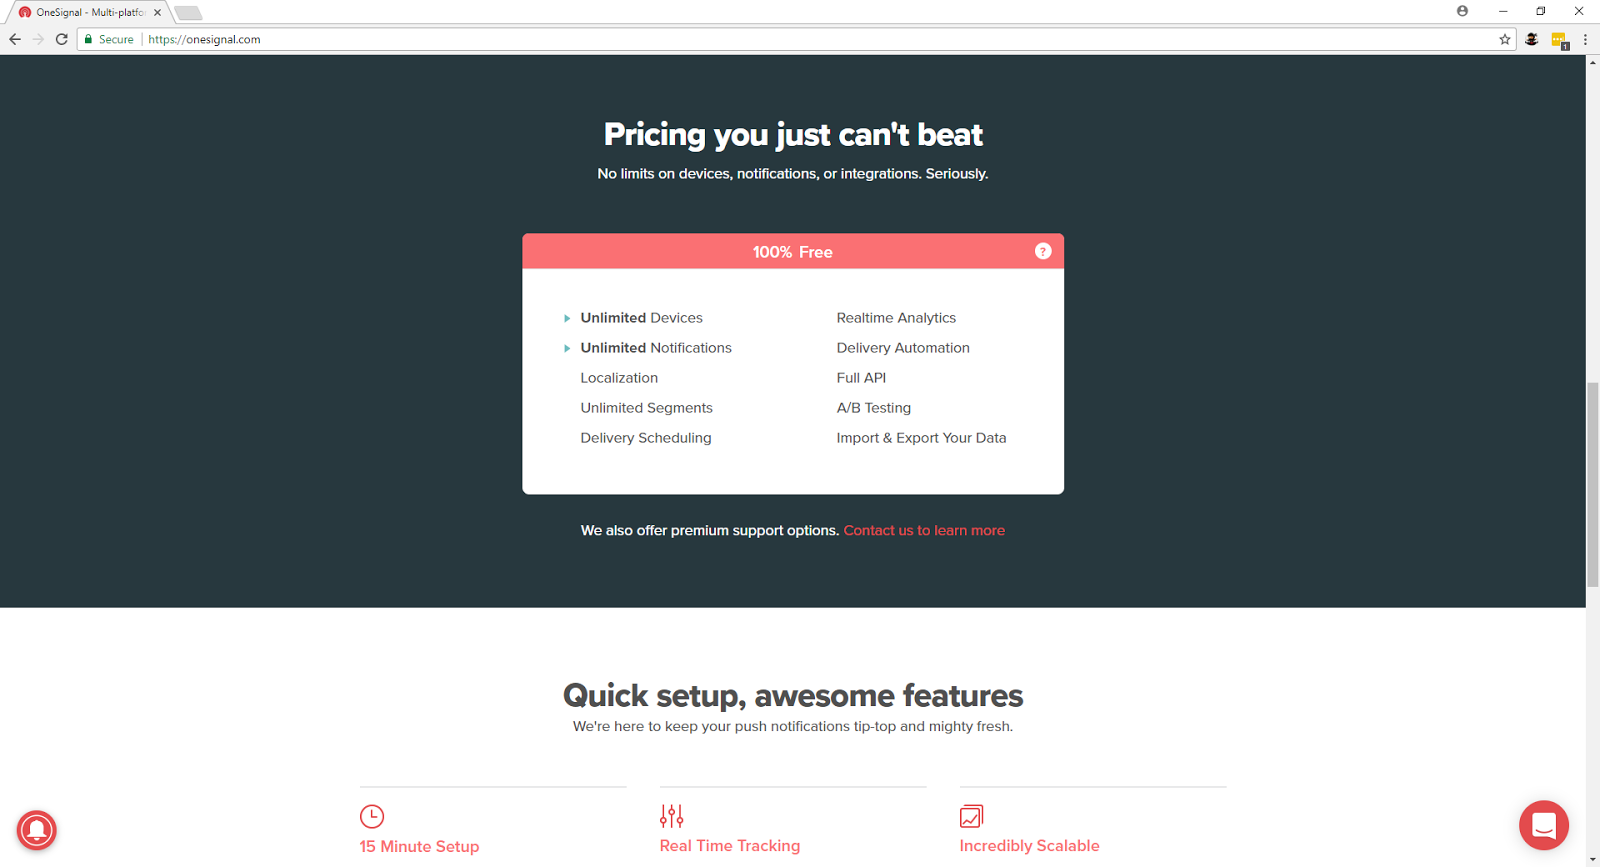Click the A/B Testing feature text
This screenshot has width=1600, height=867.
click(x=874, y=408)
